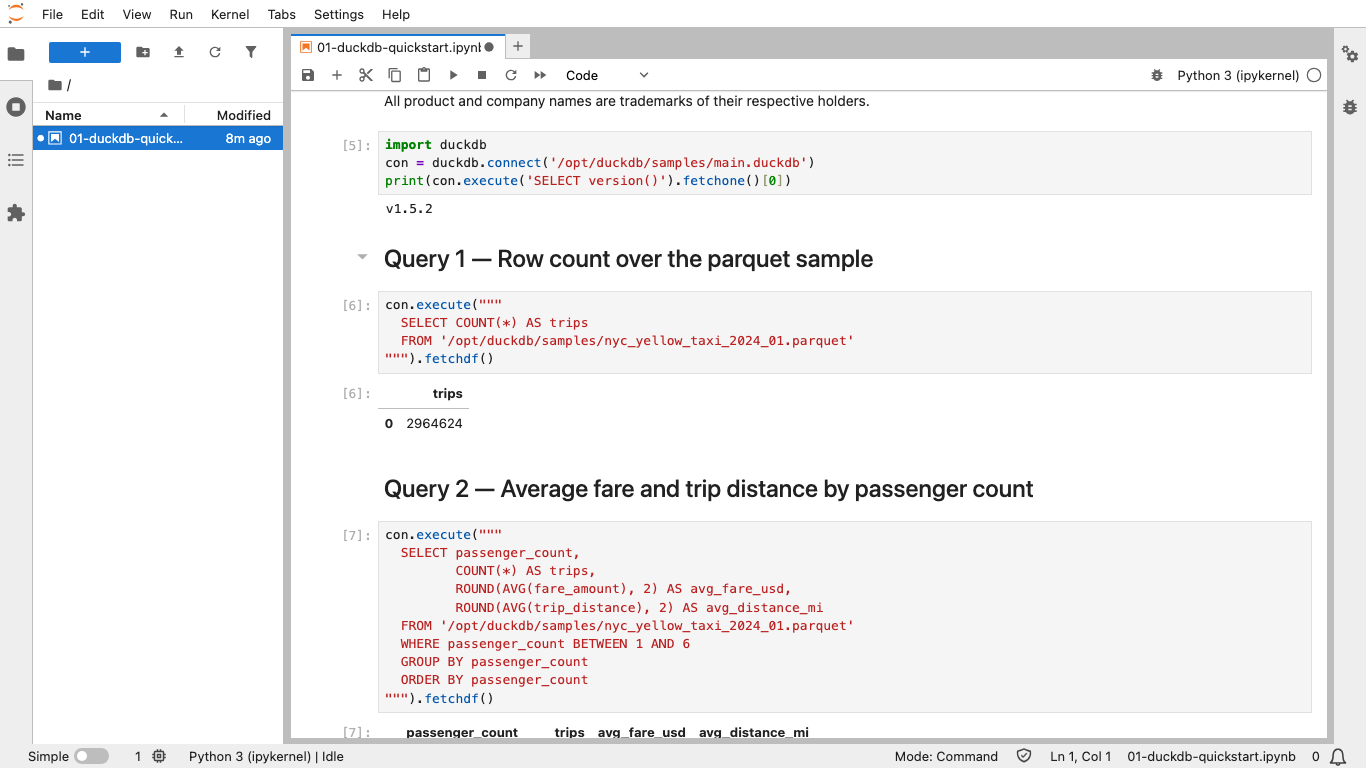
Task: Save the notebook with checkpoint
Action: click(308, 75)
